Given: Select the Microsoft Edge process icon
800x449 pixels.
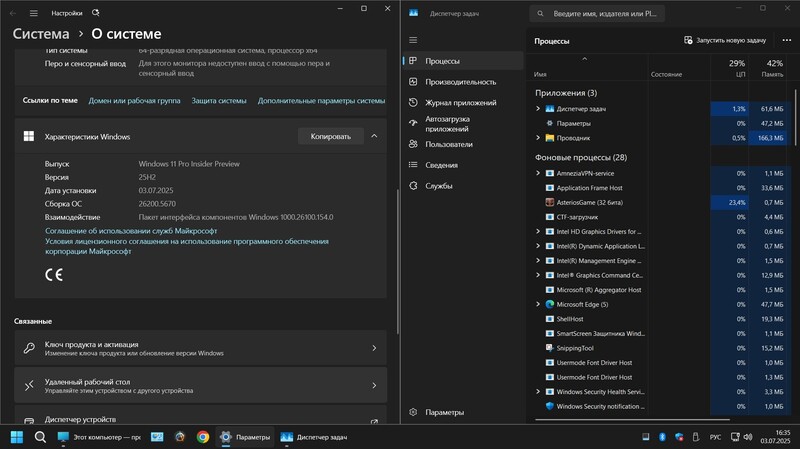Looking at the screenshot, I should tap(549, 304).
